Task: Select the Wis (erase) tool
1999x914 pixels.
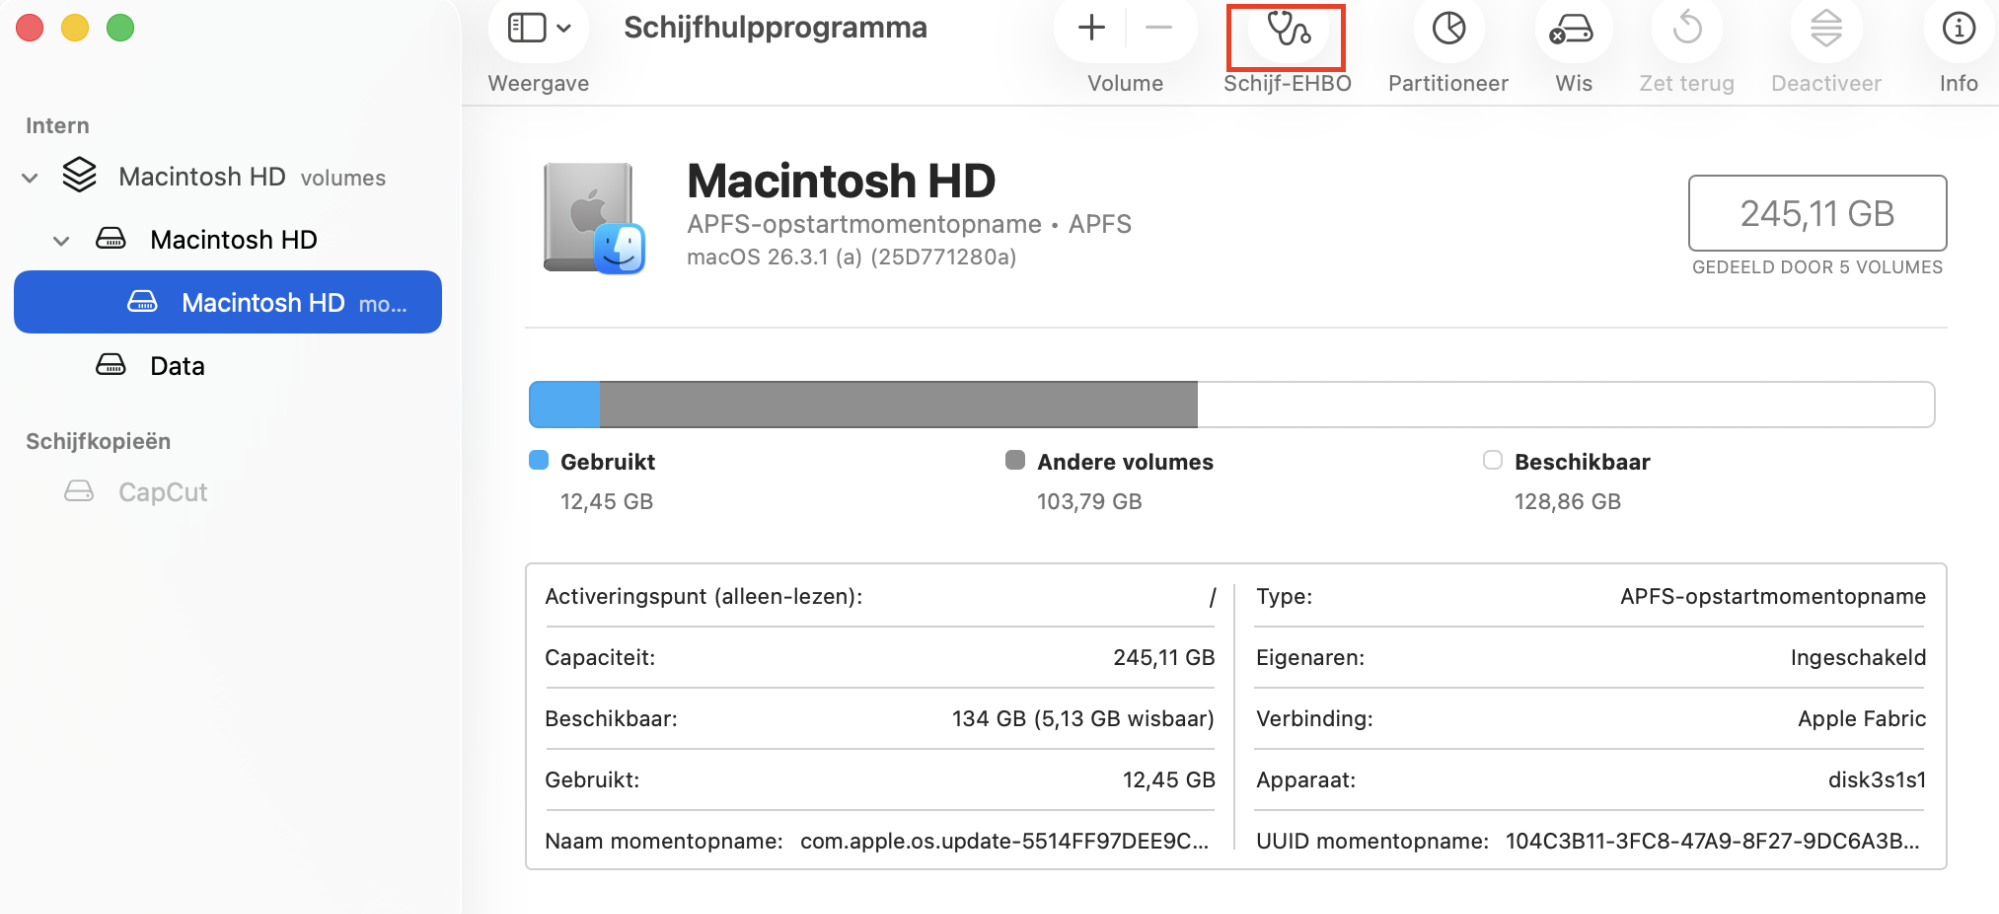Action: (1572, 30)
